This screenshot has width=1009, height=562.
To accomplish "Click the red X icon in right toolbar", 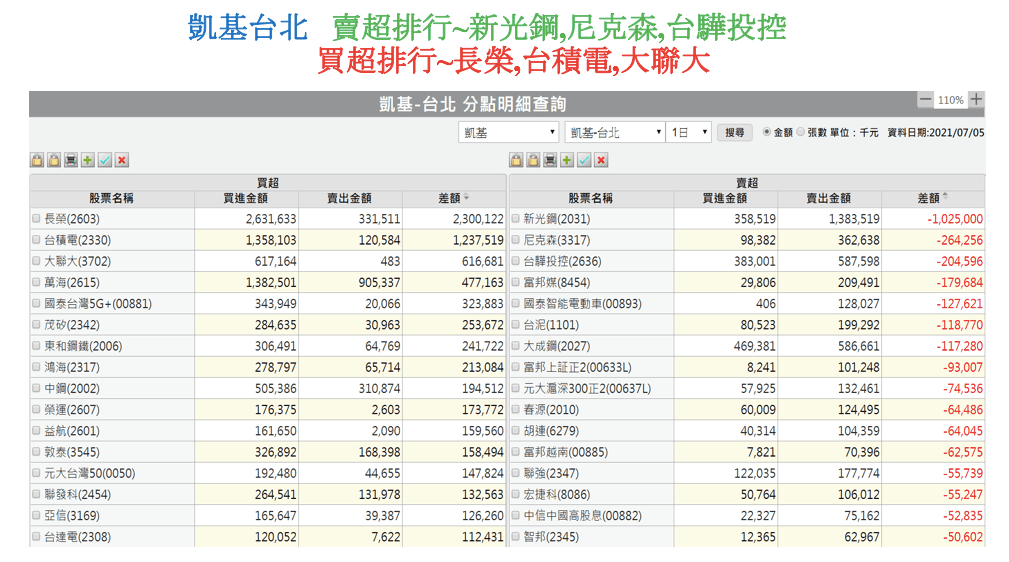I will (601, 160).
